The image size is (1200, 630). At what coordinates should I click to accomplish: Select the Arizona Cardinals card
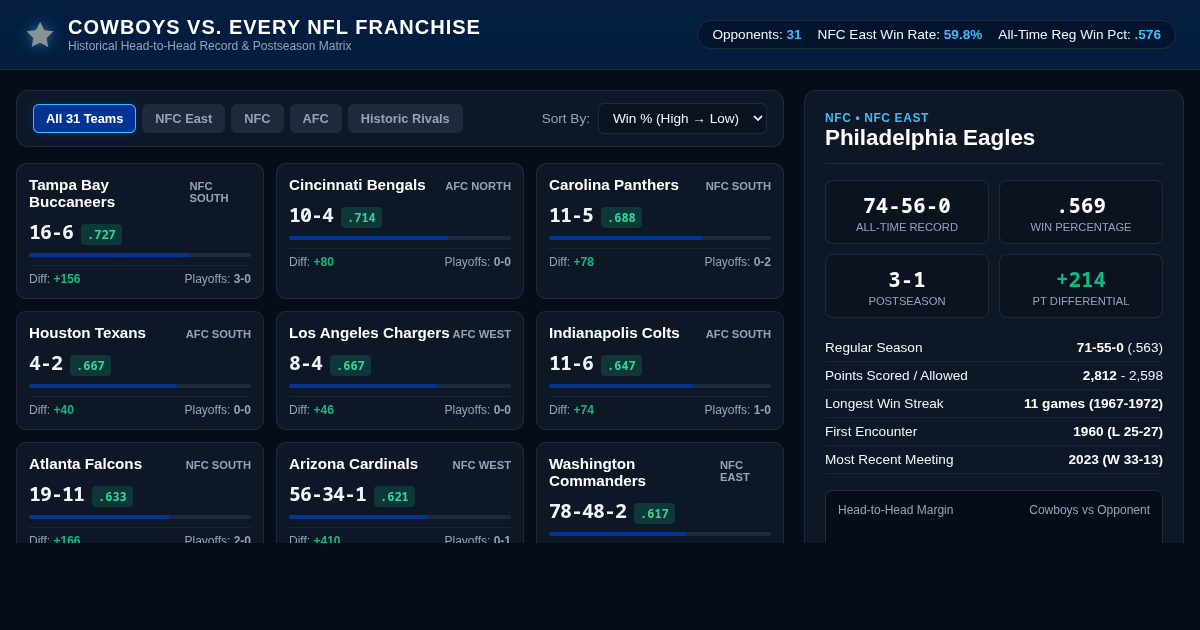[x=400, y=493]
